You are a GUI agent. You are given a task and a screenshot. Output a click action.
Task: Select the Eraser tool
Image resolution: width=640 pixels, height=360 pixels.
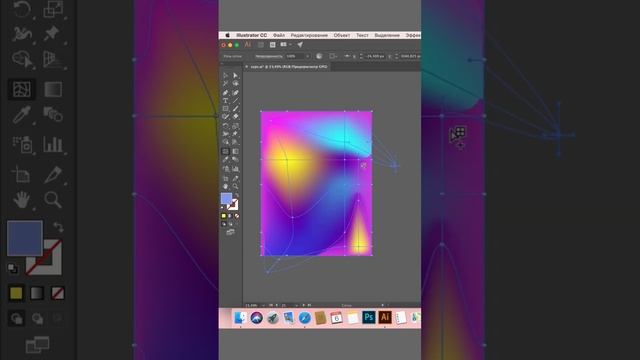236,117
